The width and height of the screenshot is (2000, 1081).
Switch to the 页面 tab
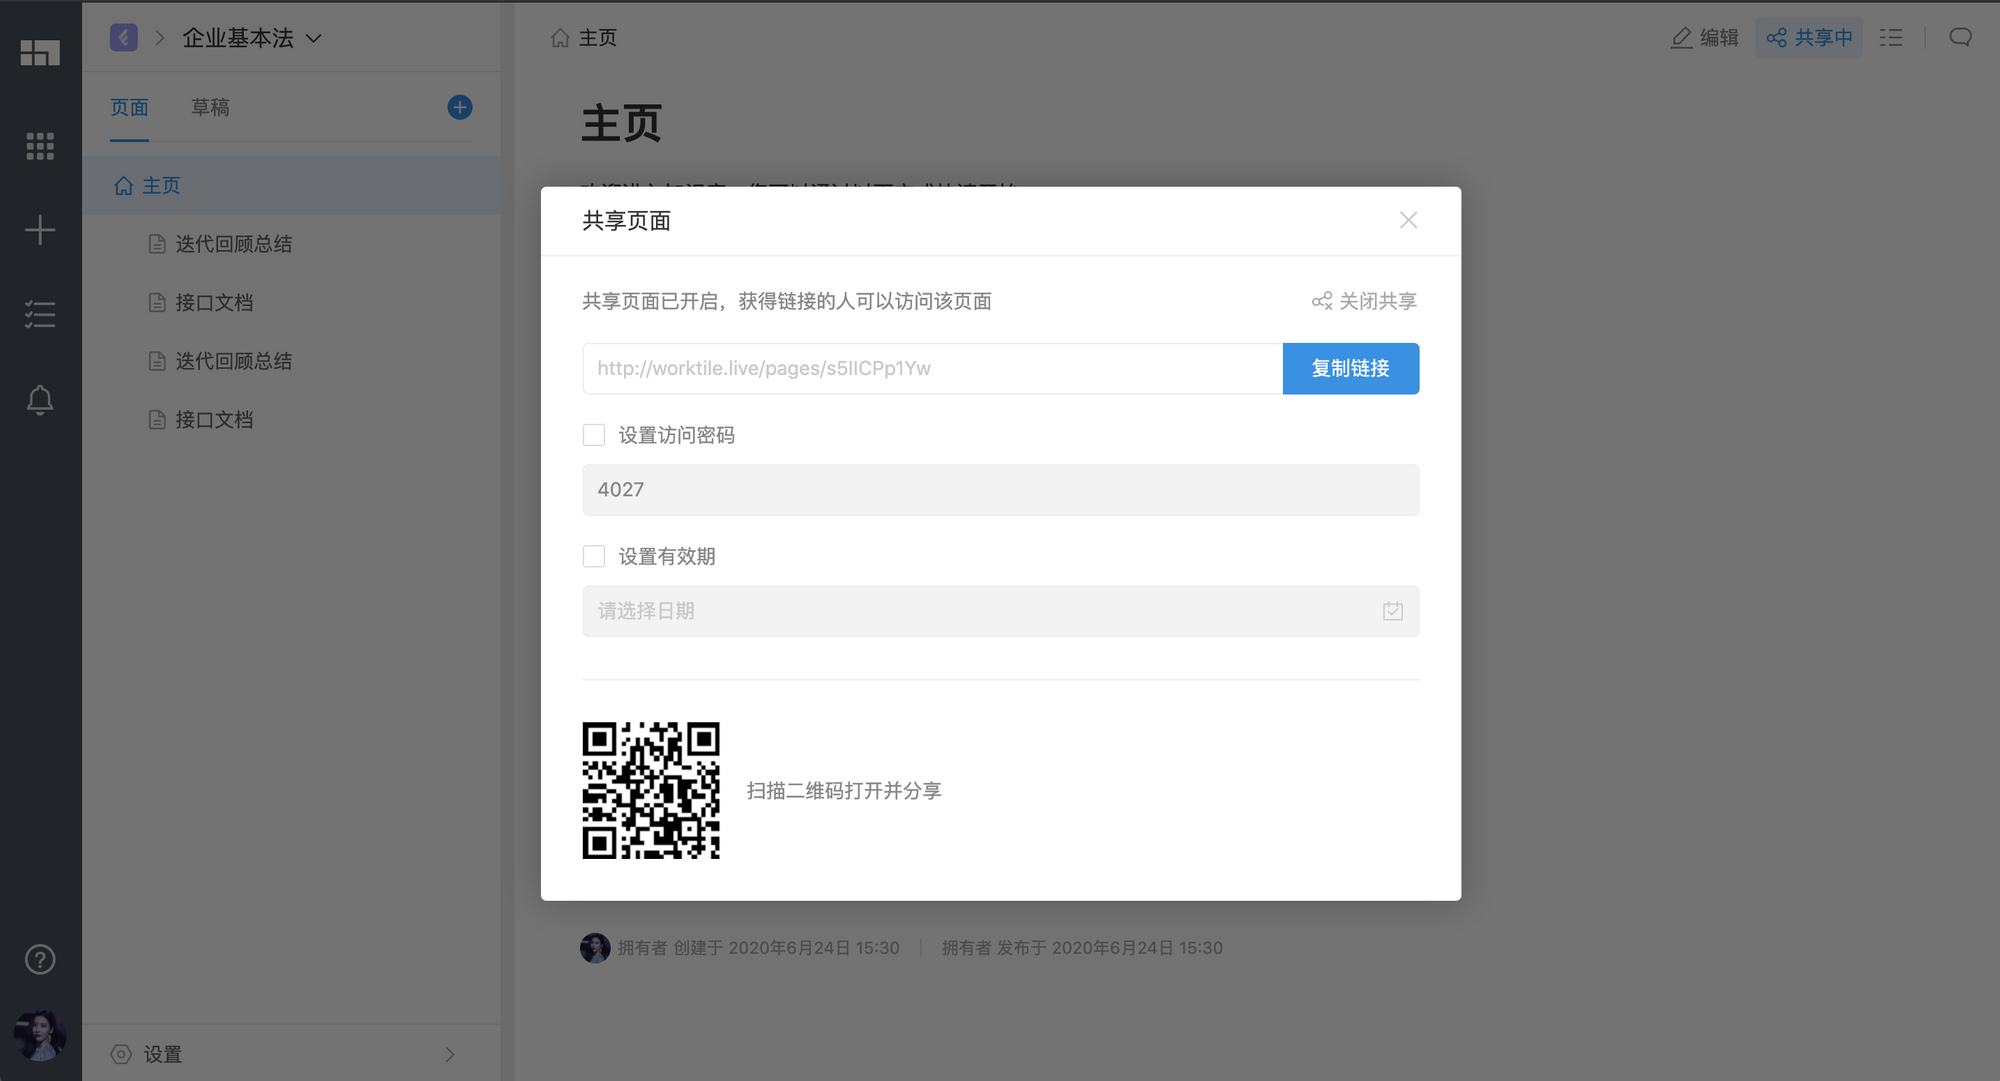click(129, 107)
